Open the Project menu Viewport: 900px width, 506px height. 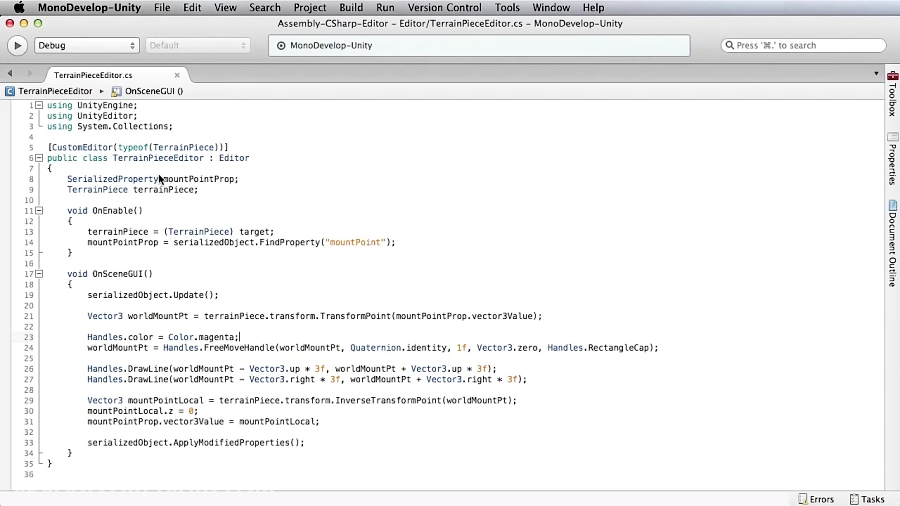coord(310,7)
